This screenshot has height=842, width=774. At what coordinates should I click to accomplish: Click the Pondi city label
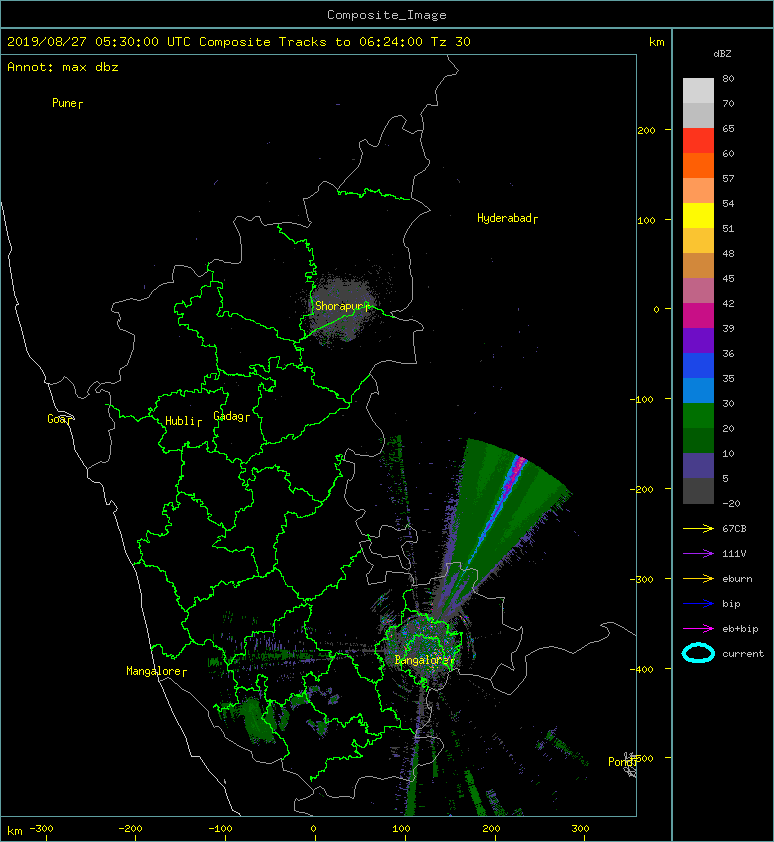tap(621, 762)
